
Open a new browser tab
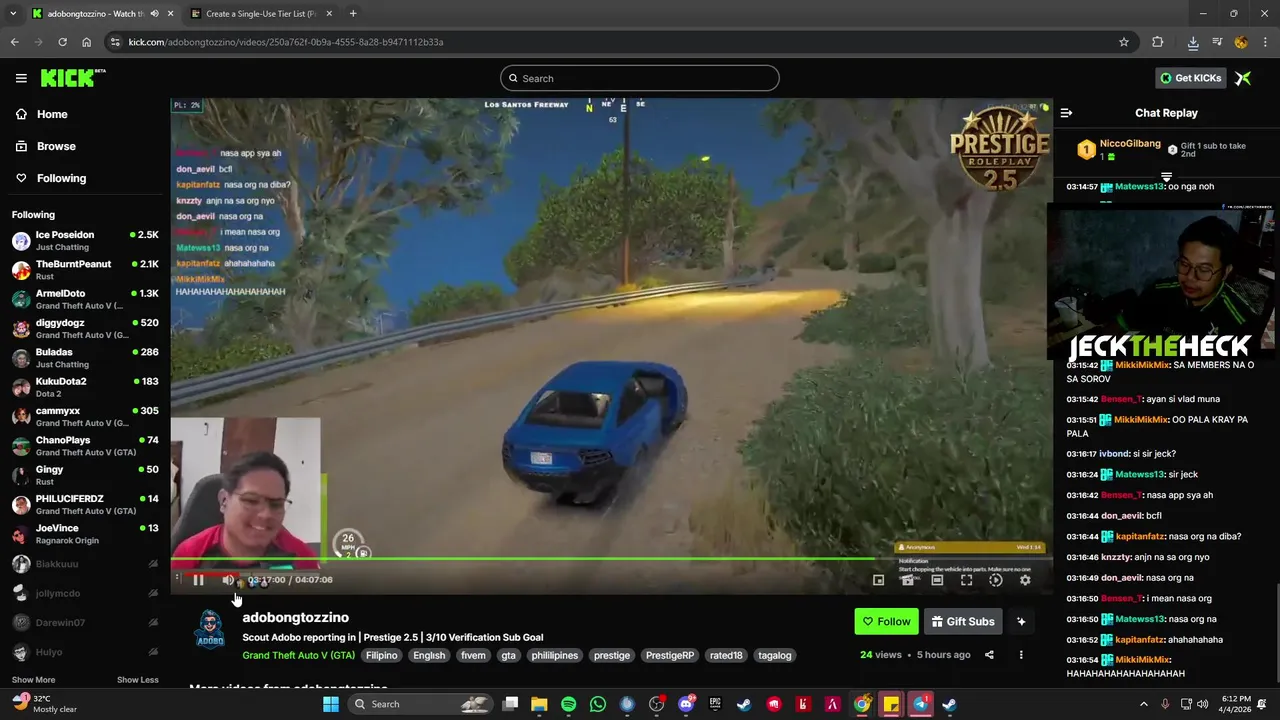pos(353,14)
